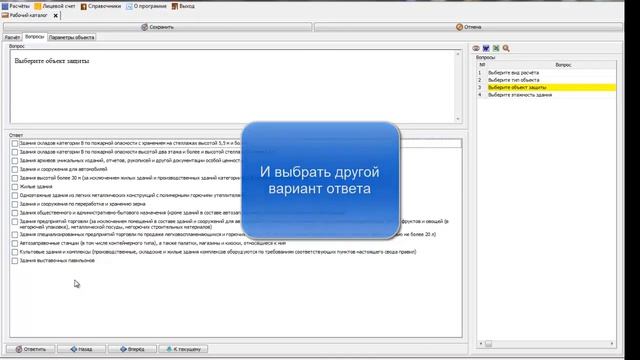Click in the Вопрос question text area
Viewport: 640px width, 360px height.
[233, 87]
